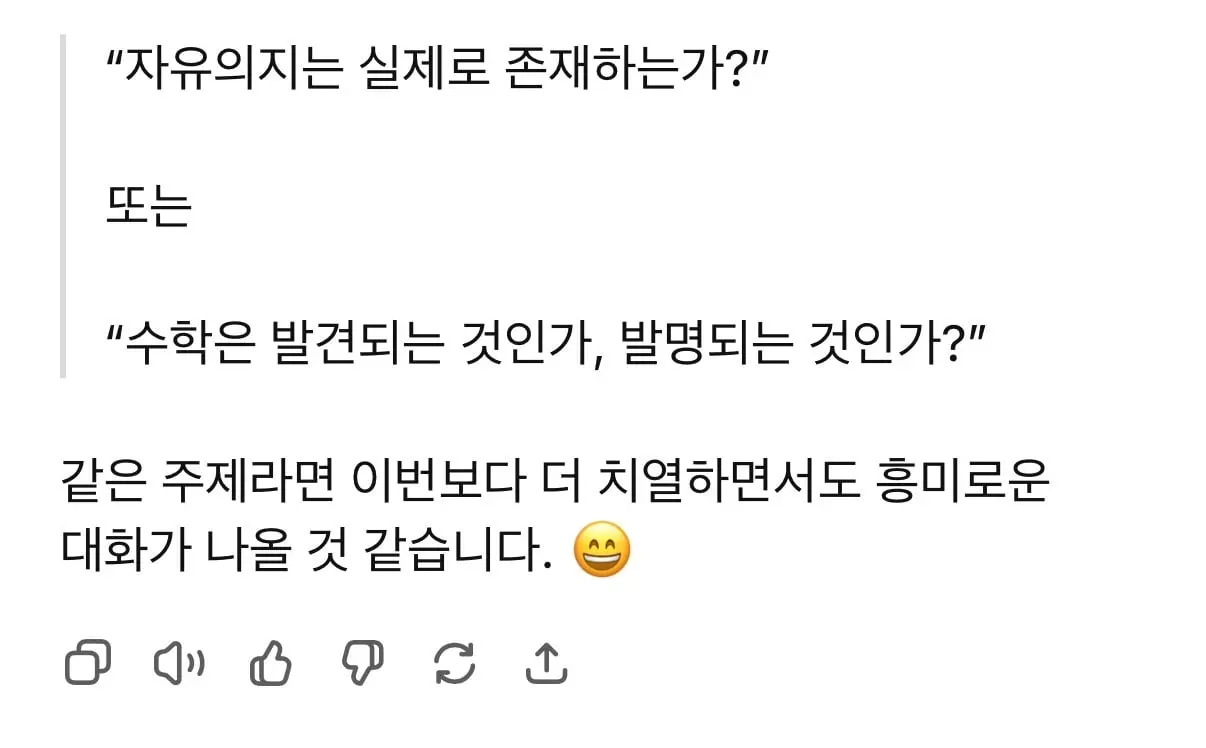Click the gray blockquote vertical bar
Viewport: 1206px width, 748px height.
click(63, 206)
